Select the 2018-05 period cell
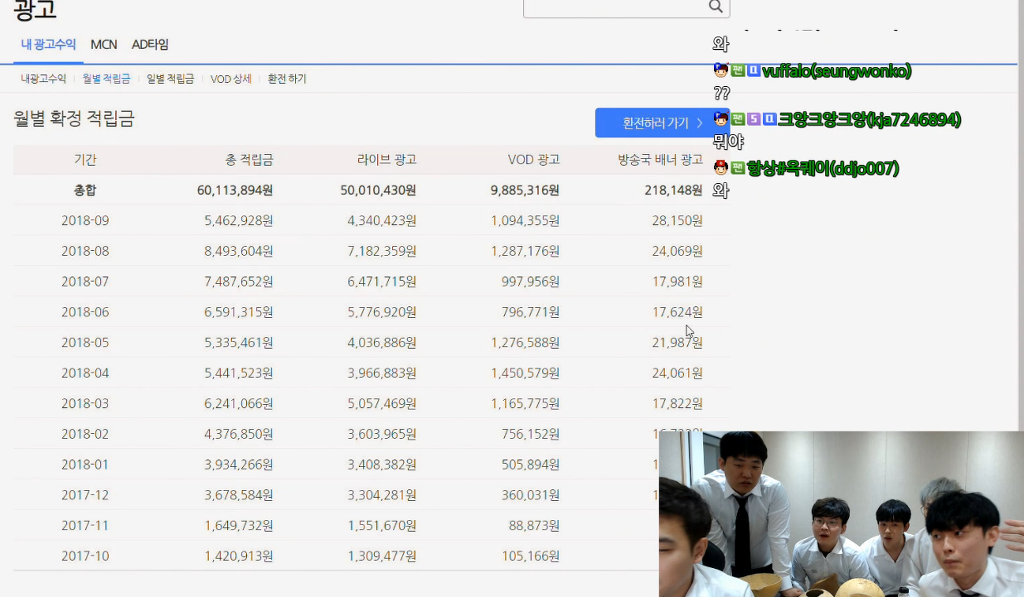Screen dimensions: 1024x597 point(85,342)
